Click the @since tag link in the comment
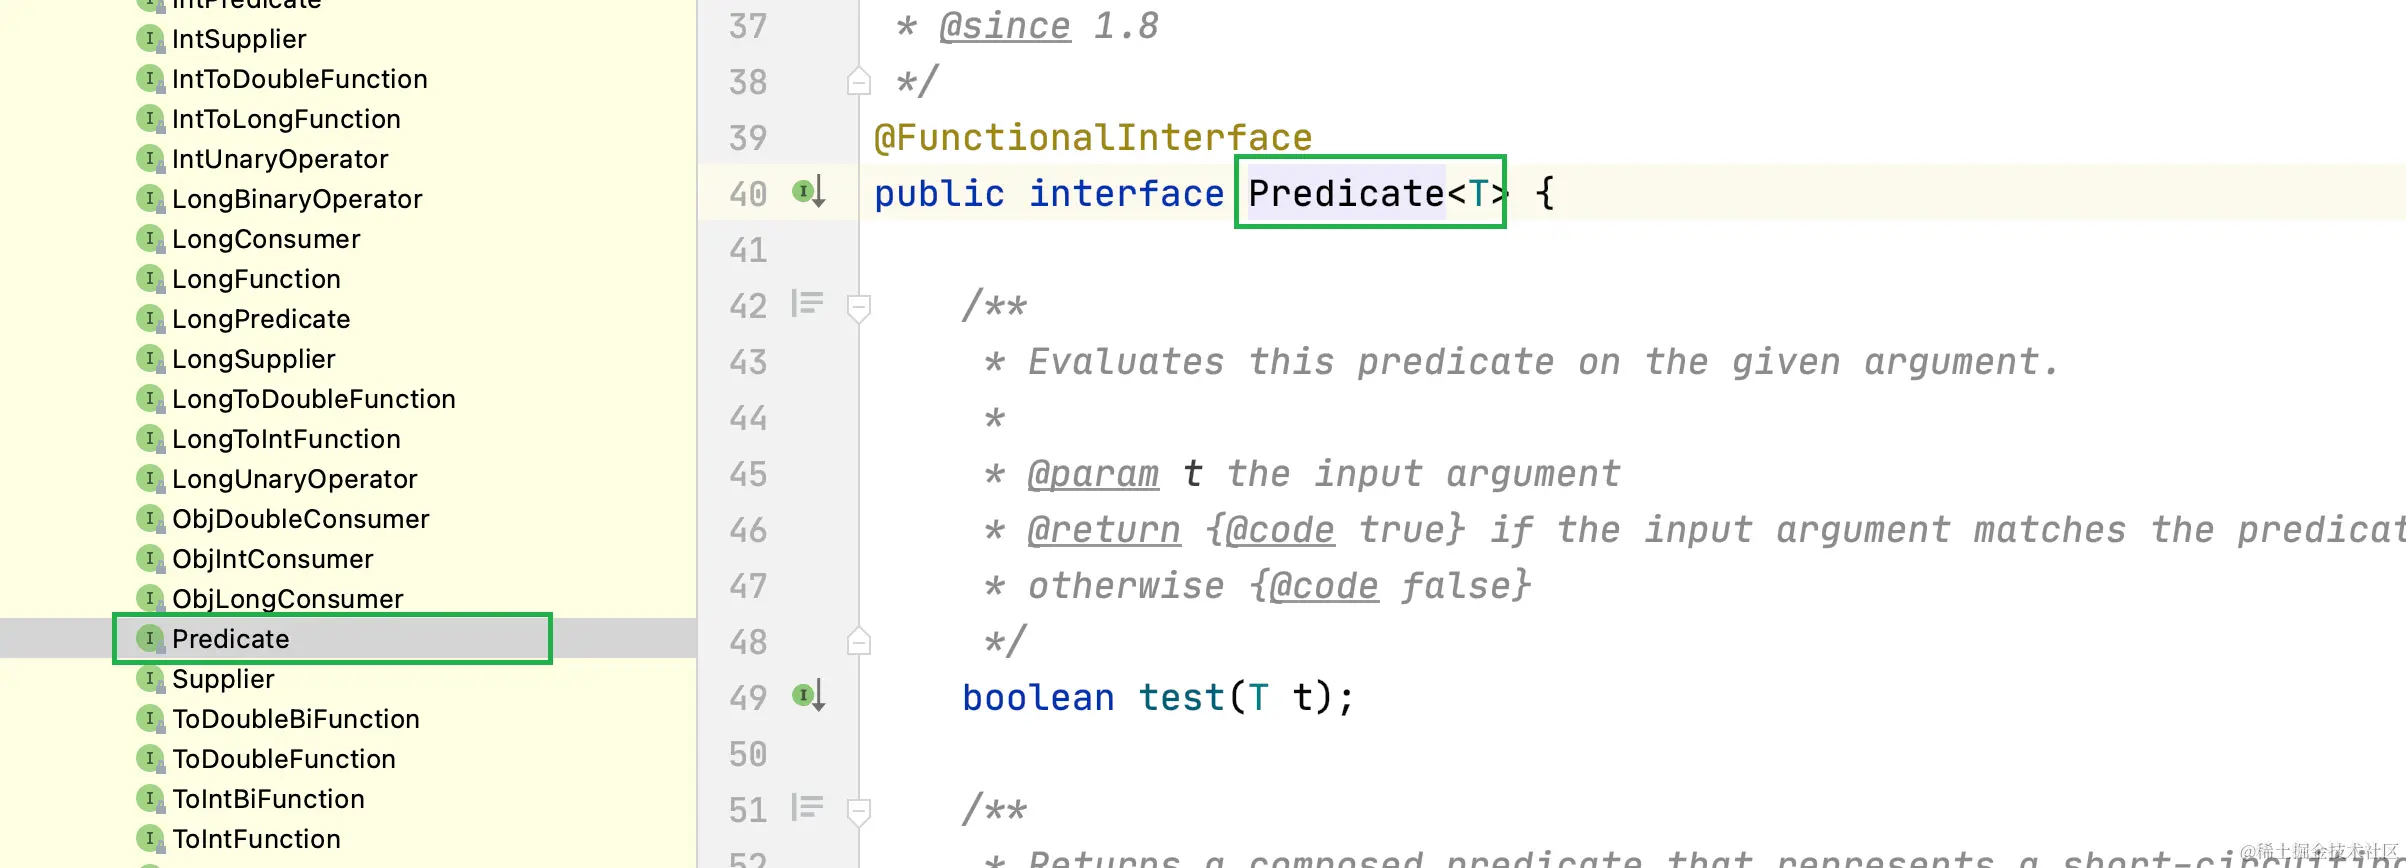2406x868 pixels. (x=1004, y=26)
